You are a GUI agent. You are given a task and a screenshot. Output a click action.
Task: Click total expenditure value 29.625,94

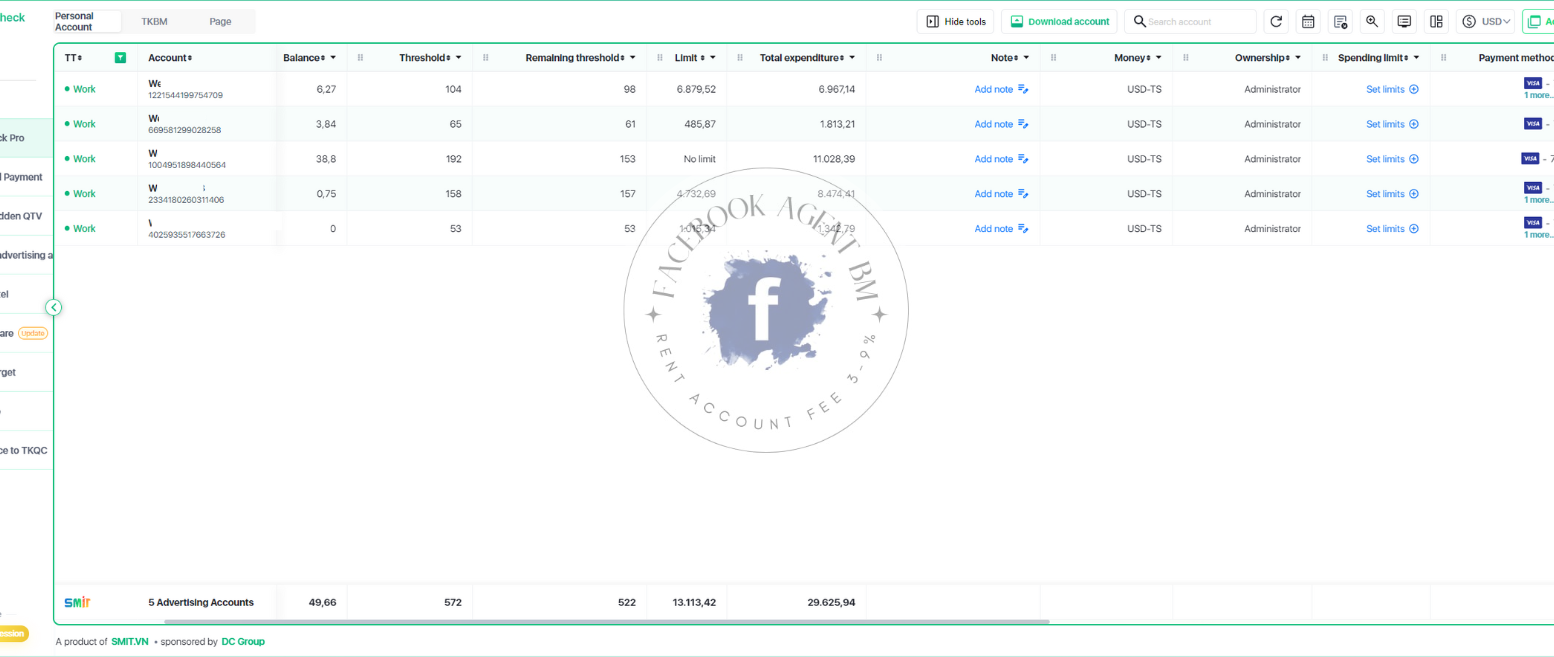click(831, 603)
